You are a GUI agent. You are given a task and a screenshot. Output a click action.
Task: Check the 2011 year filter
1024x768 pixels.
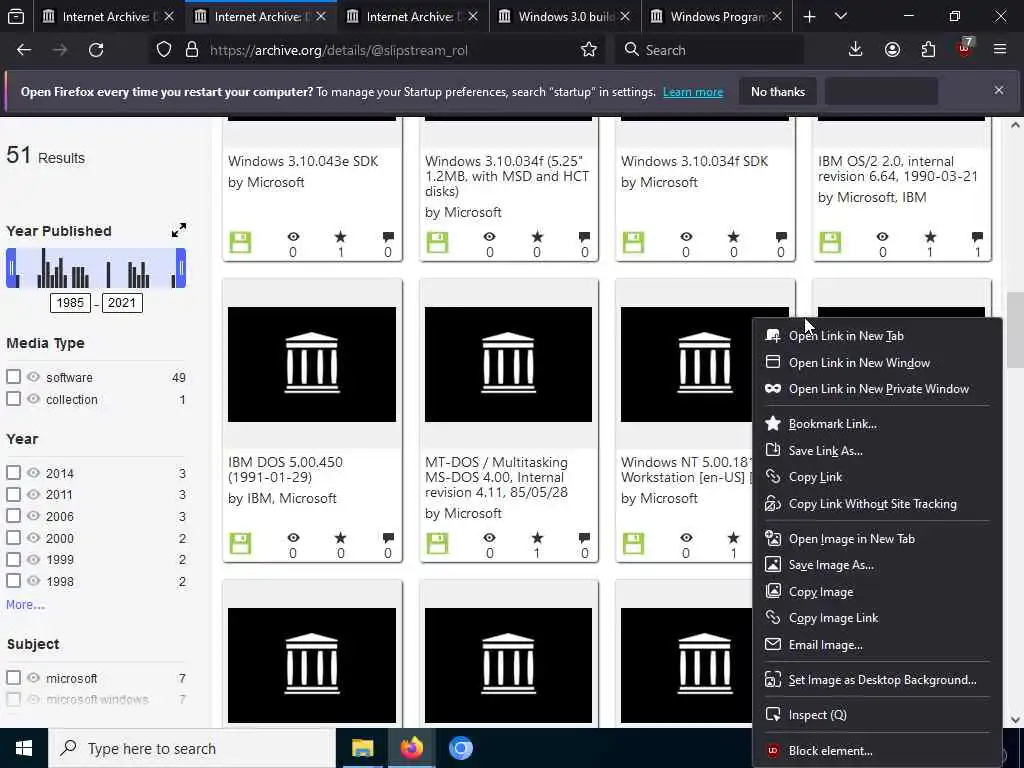[x=13, y=494]
